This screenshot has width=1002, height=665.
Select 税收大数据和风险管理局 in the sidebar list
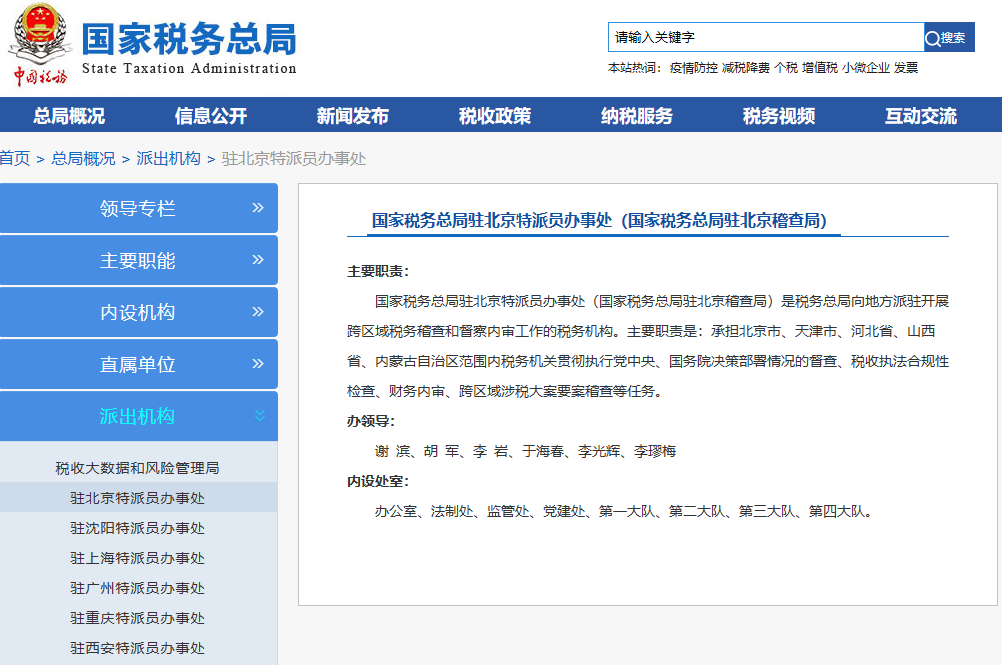137,468
